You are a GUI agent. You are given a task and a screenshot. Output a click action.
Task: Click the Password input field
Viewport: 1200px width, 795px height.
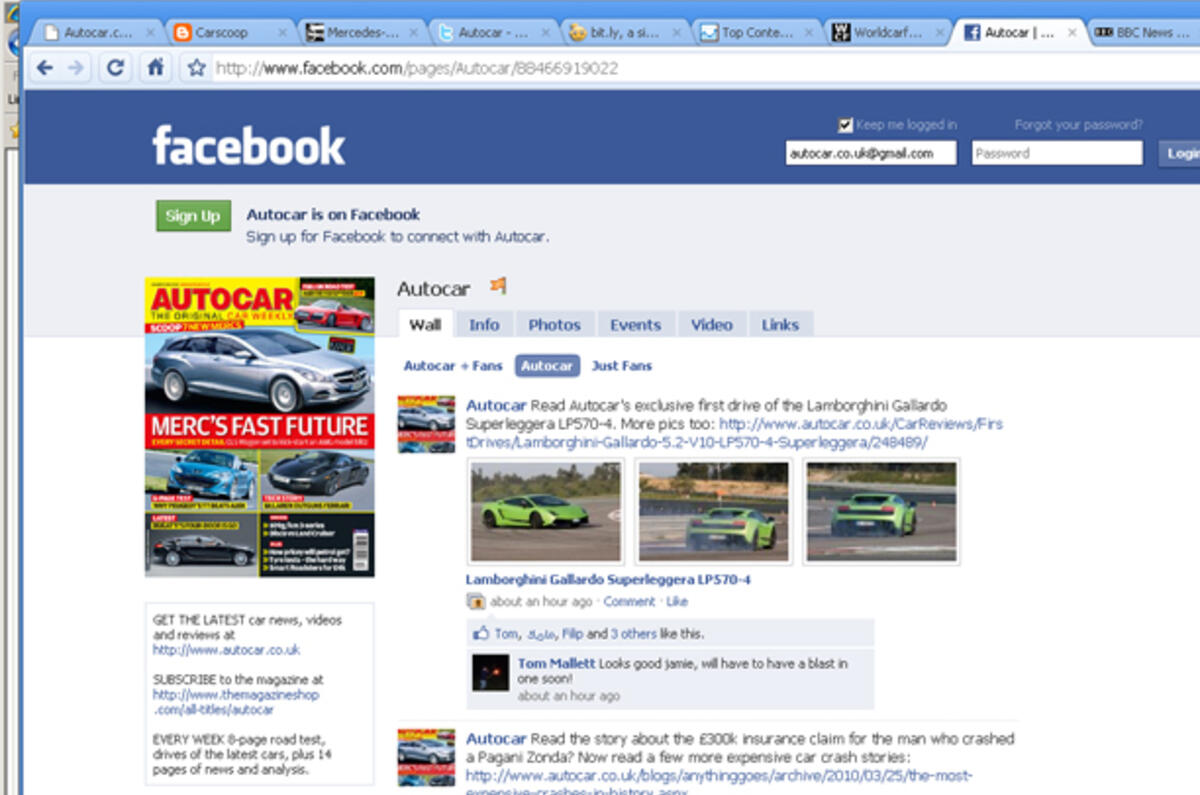point(1057,153)
